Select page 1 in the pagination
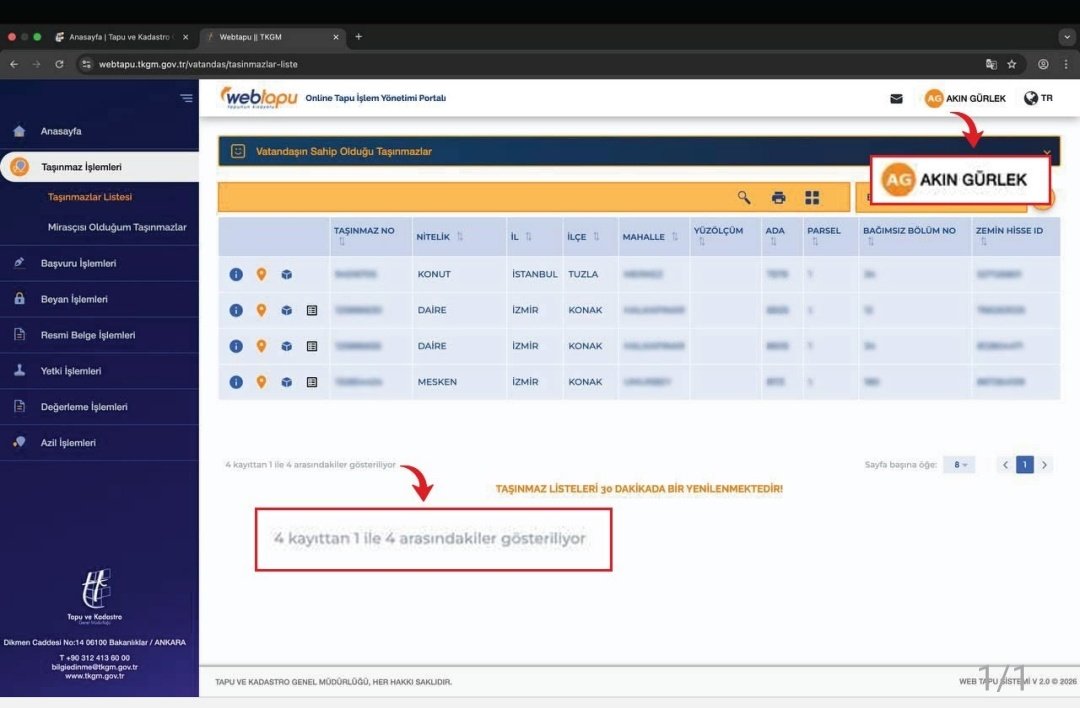1080x708 pixels. pos(1025,465)
